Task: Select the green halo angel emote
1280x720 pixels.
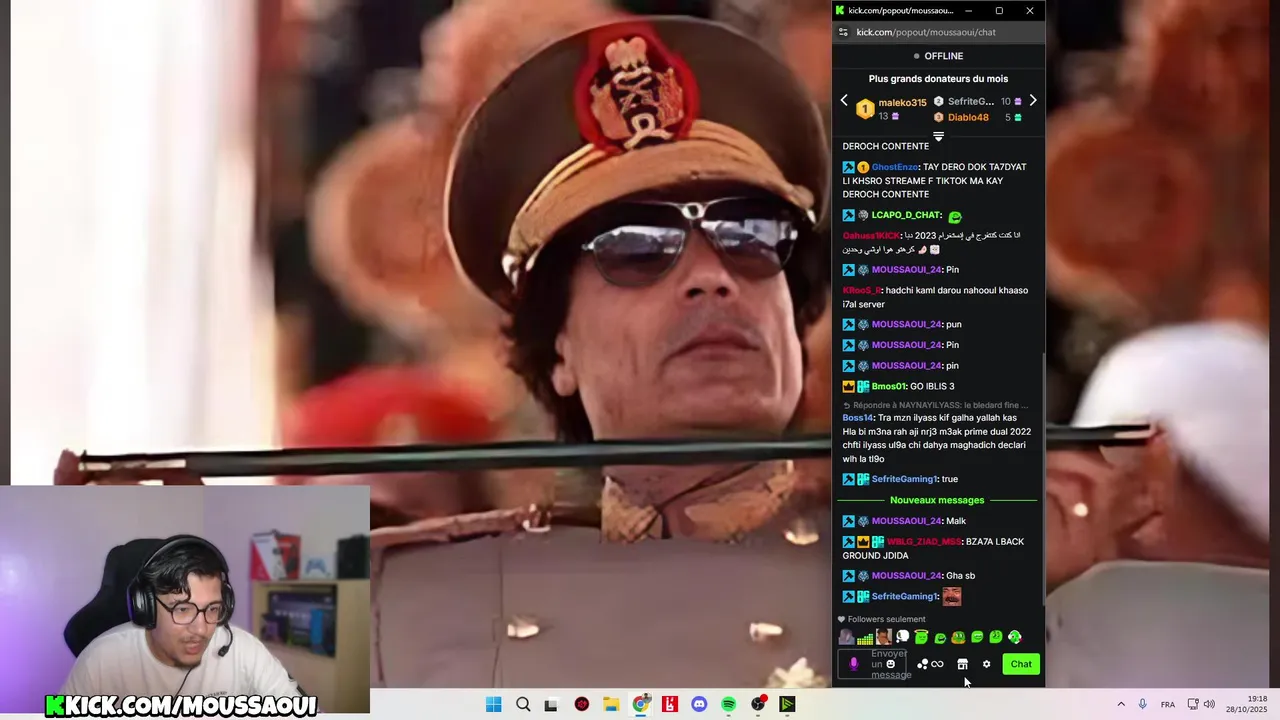Action: pos(921,637)
